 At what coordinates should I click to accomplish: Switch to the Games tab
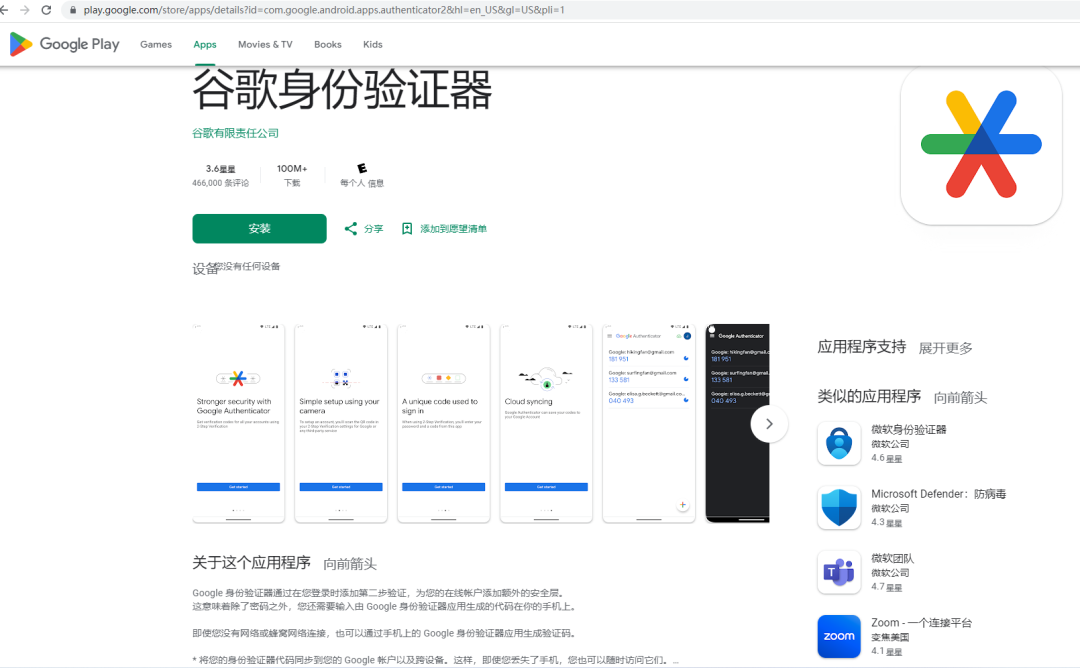155,44
